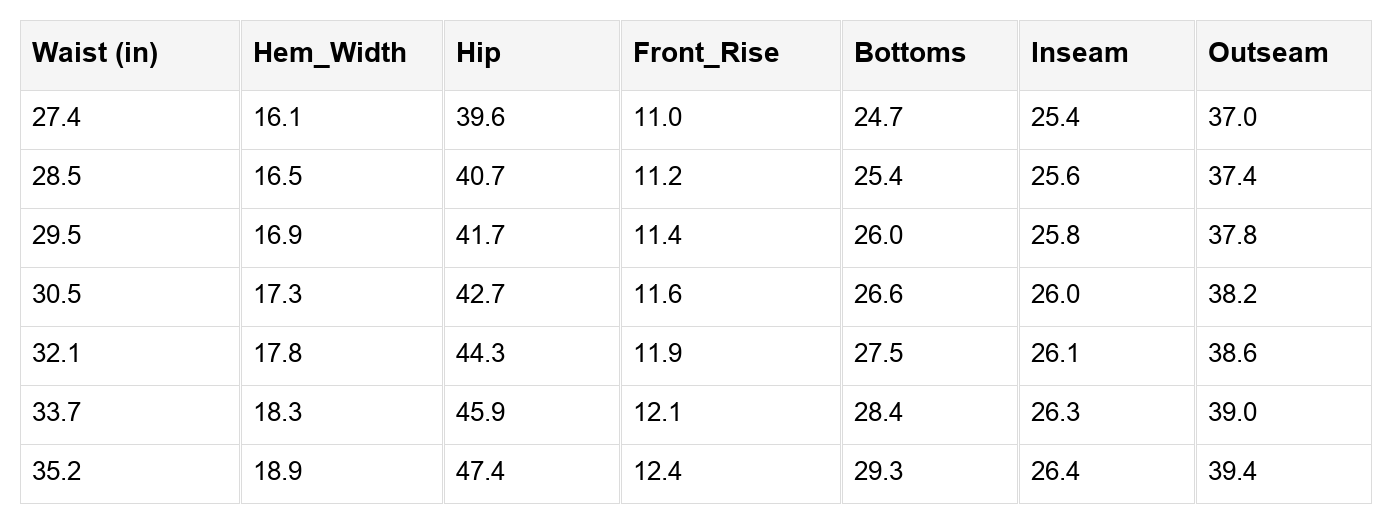Click the Waist (in) column header
Image resolution: width=1391 pixels, height=523 pixels.
[x=95, y=53]
